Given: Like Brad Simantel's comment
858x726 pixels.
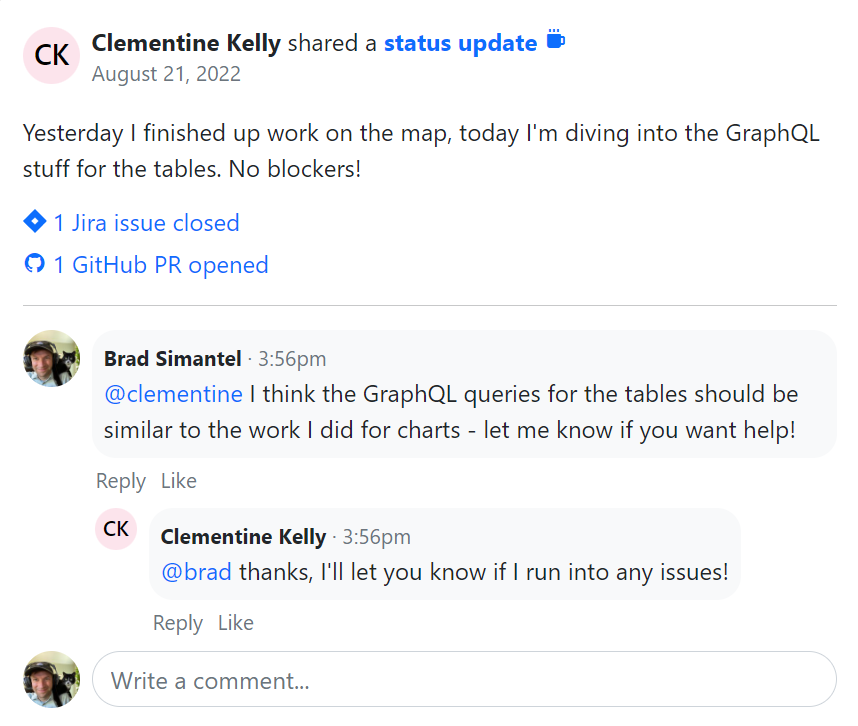Looking at the screenshot, I should click(x=179, y=481).
